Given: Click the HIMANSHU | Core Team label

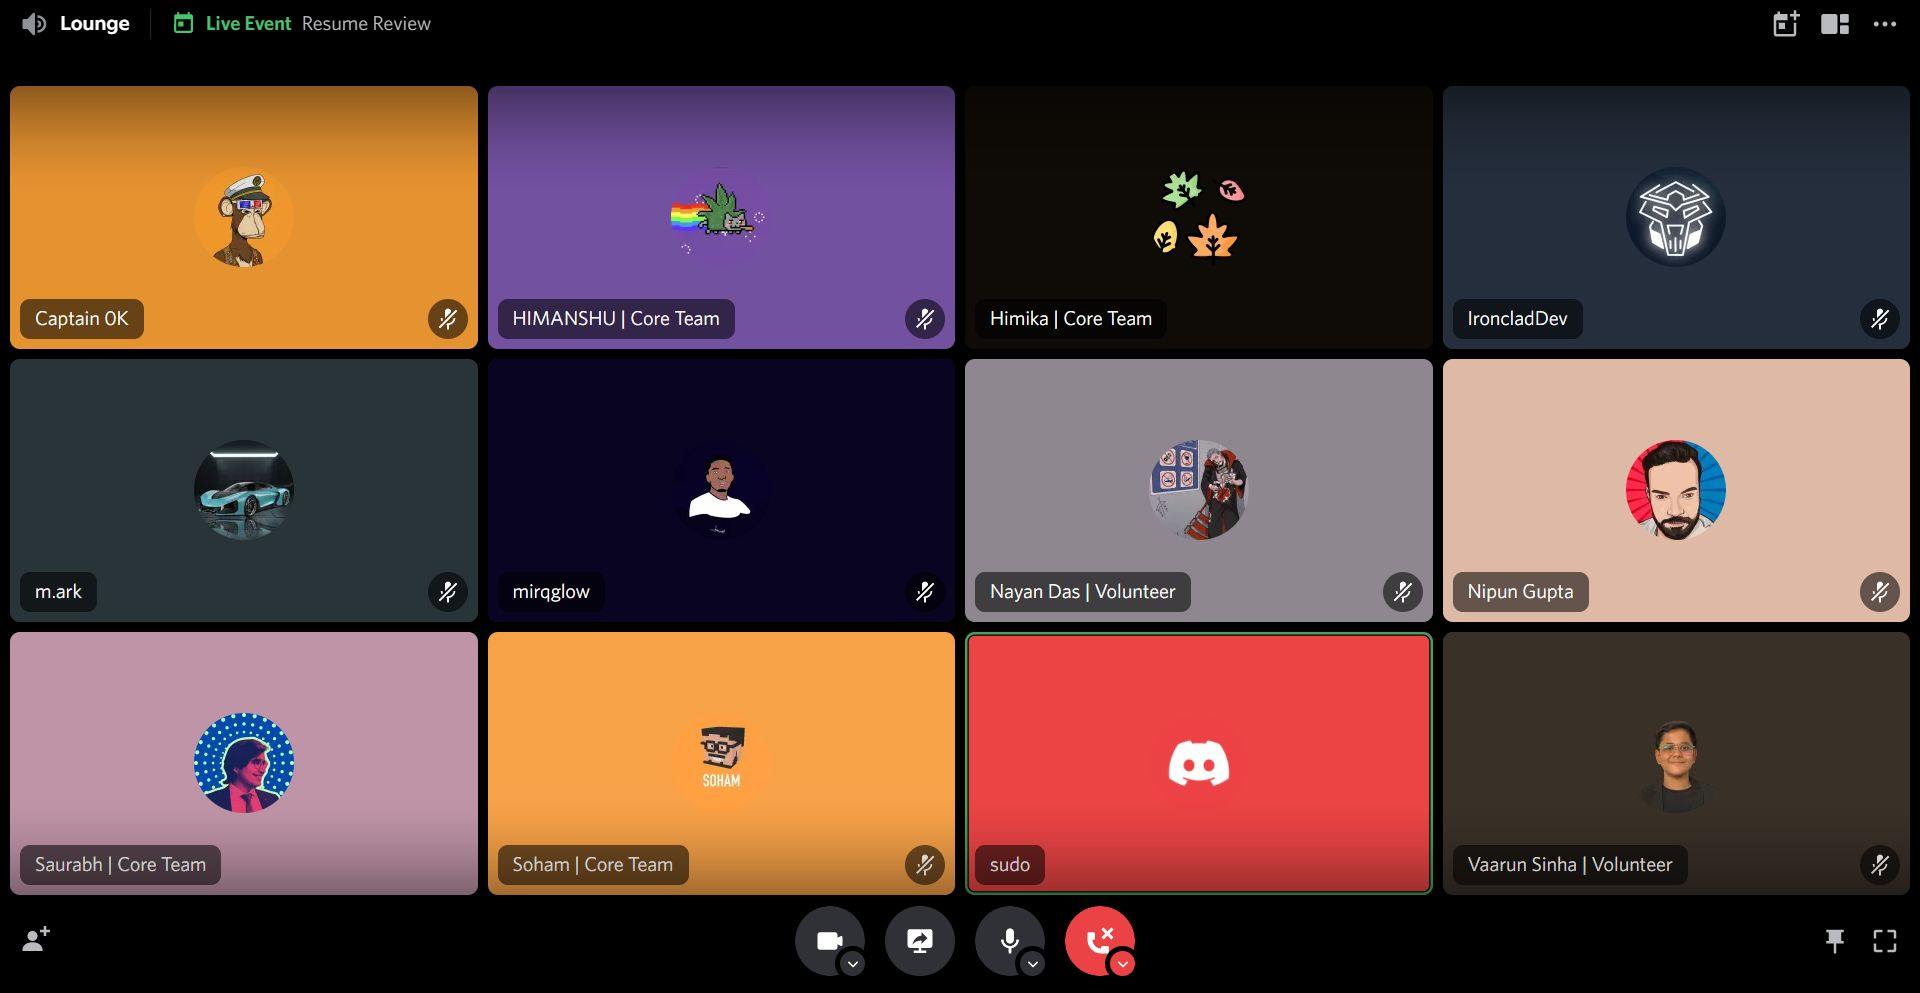Looking at the screenshot, I should coord(616,319).
